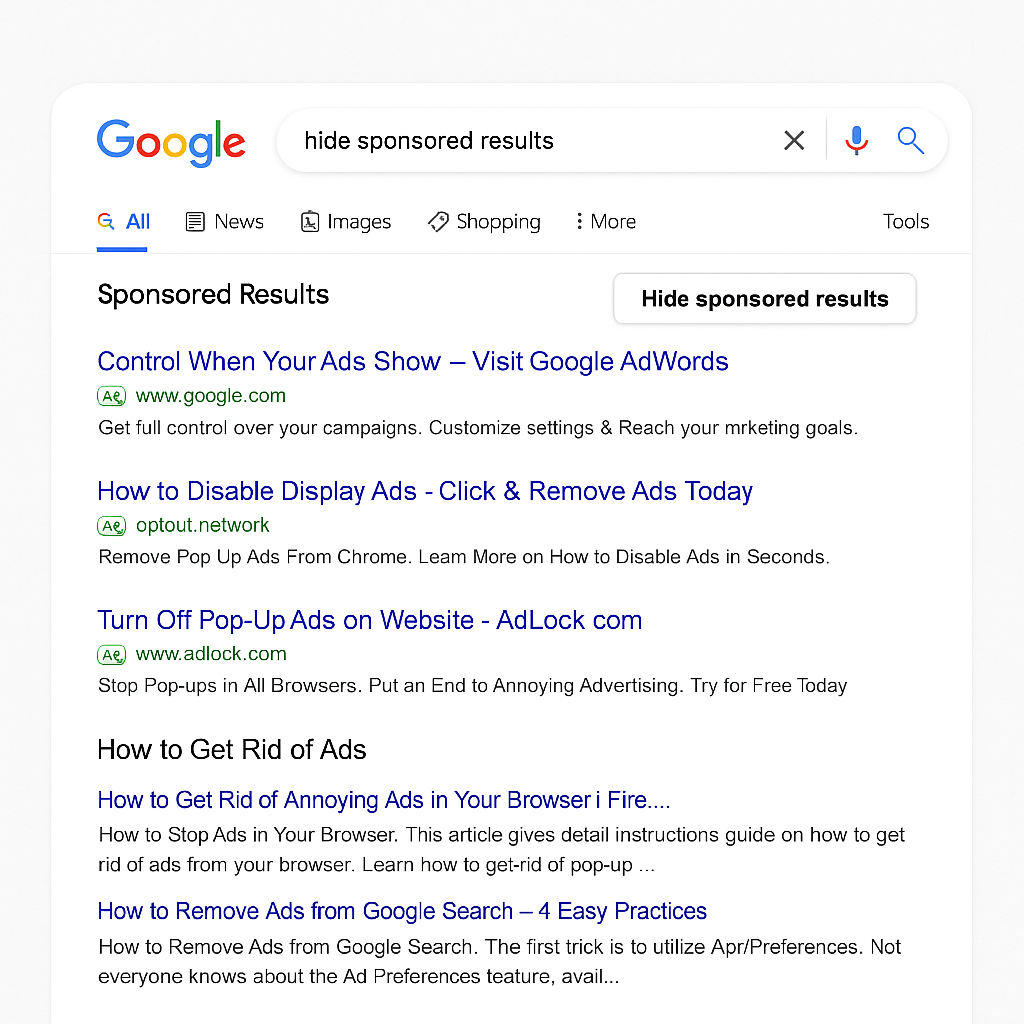Open Remove Ads from Google Search result

coord(401,912)
